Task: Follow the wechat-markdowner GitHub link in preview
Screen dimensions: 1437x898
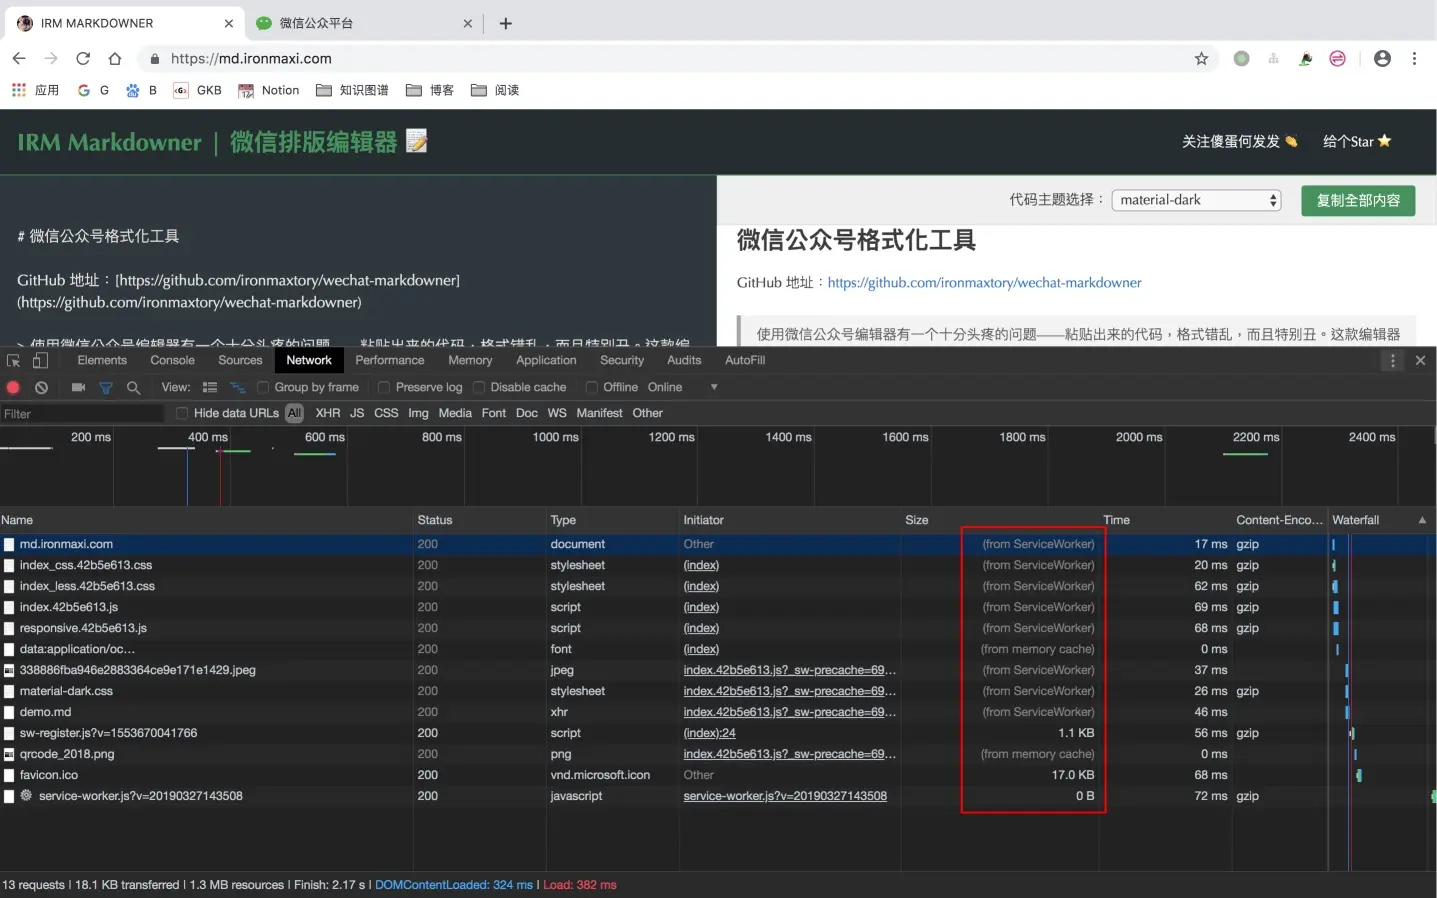Action: pyautogui.click(x=985, y=283)
